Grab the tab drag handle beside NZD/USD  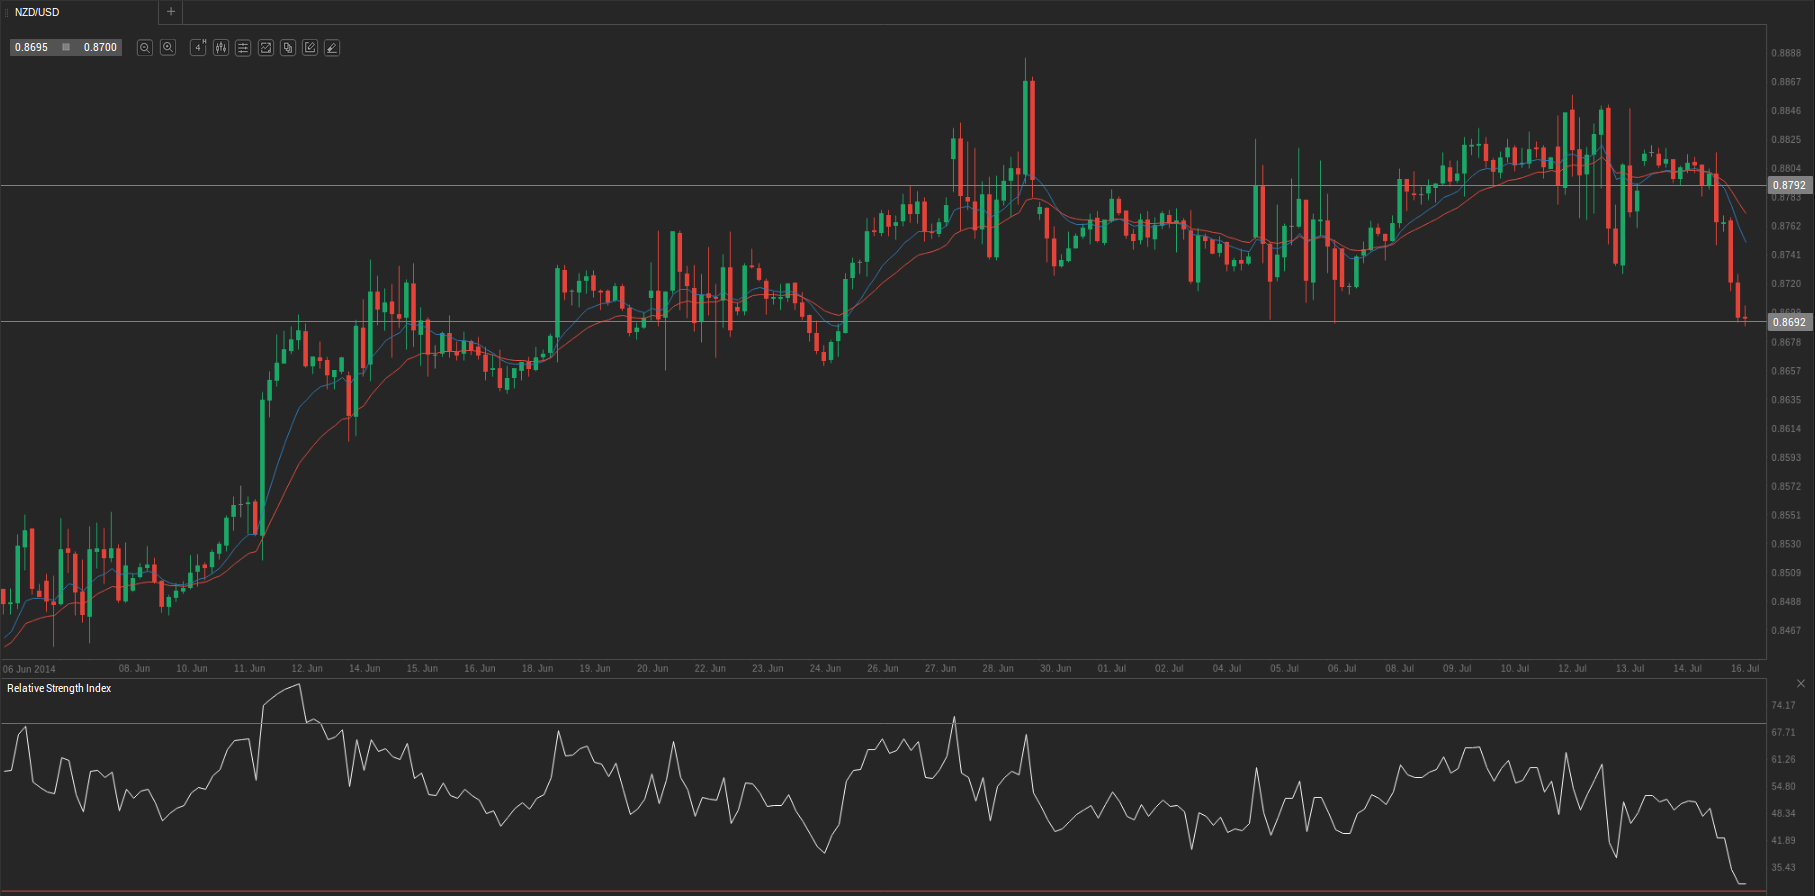[x=6, y=12]
